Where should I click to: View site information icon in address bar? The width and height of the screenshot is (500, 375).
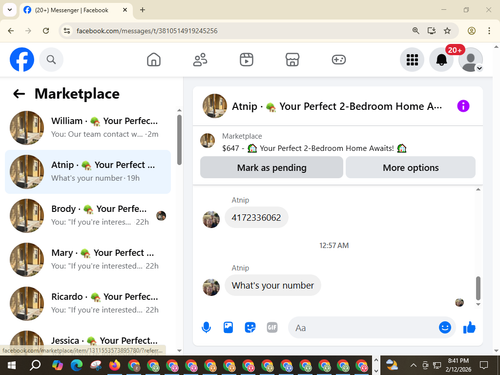[x=67, y=31]
